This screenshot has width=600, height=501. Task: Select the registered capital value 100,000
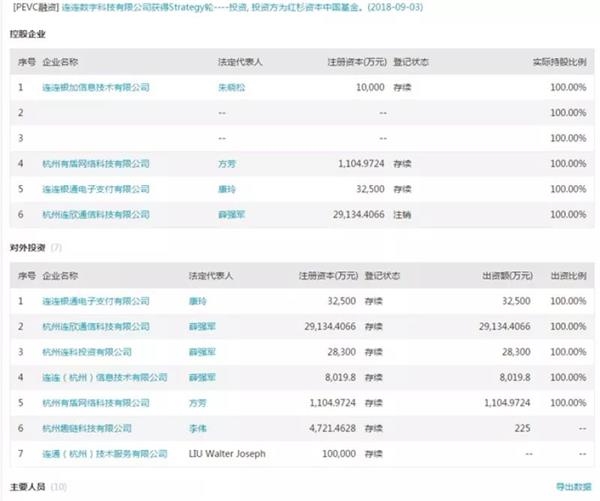[339, 454]
